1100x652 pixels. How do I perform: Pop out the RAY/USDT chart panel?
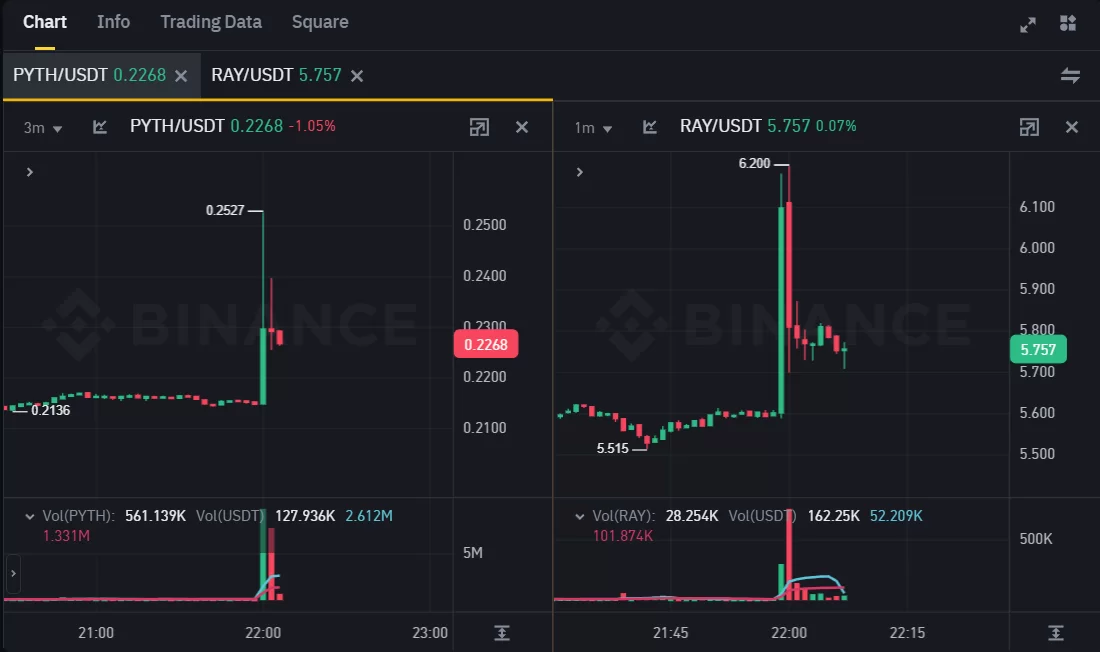pyautogui.click(x=1029, y=127)
